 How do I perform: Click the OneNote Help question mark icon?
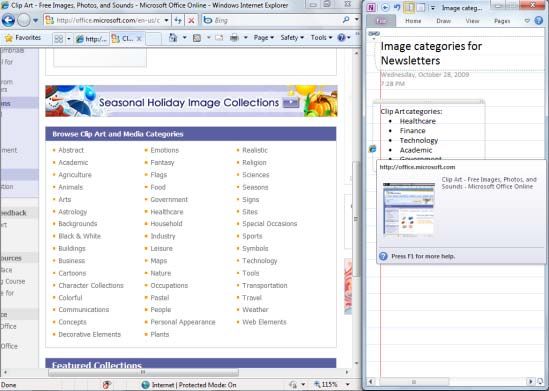[539, 21]
